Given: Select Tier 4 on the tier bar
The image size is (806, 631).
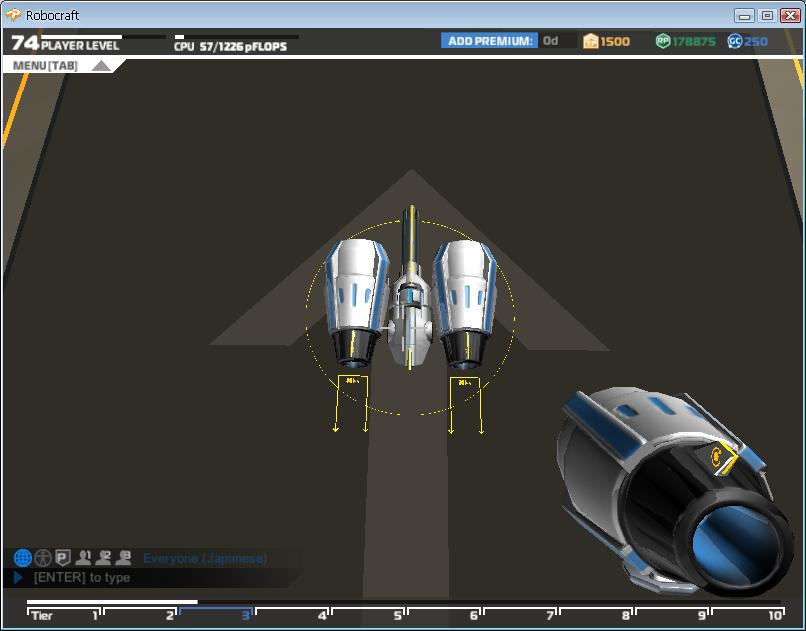Looking at the screenshot, I should click(292, 614).
